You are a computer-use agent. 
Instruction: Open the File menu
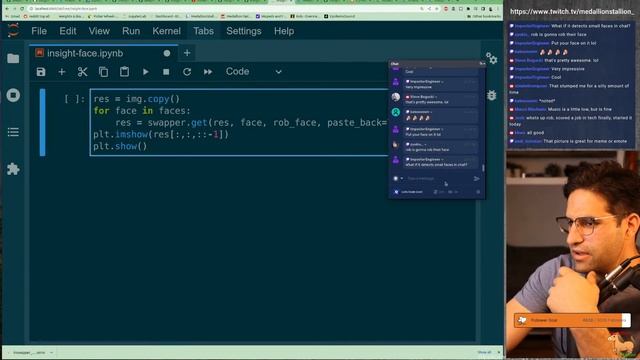39,31
